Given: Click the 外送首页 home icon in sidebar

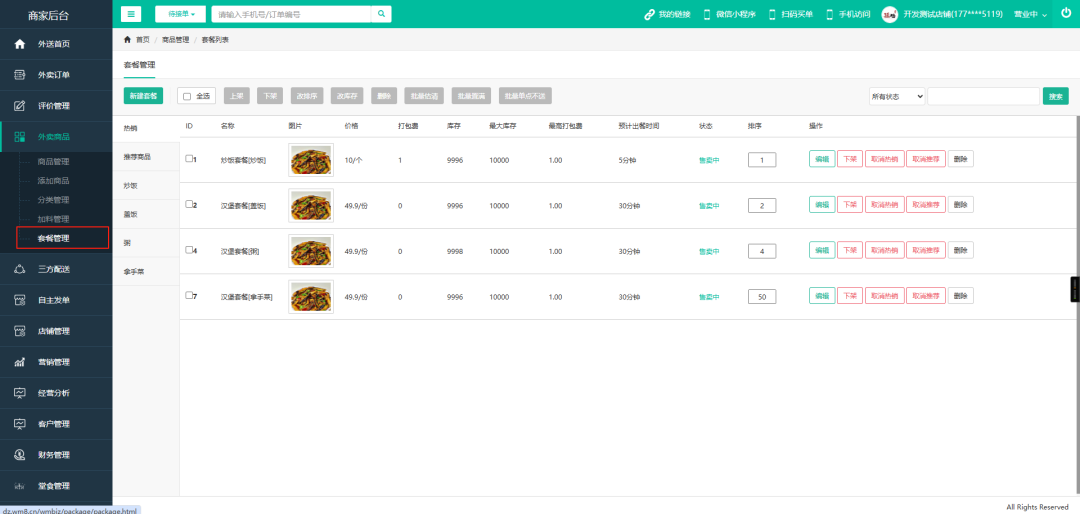Looking at the screenshot, I should [x=20, y=45].
